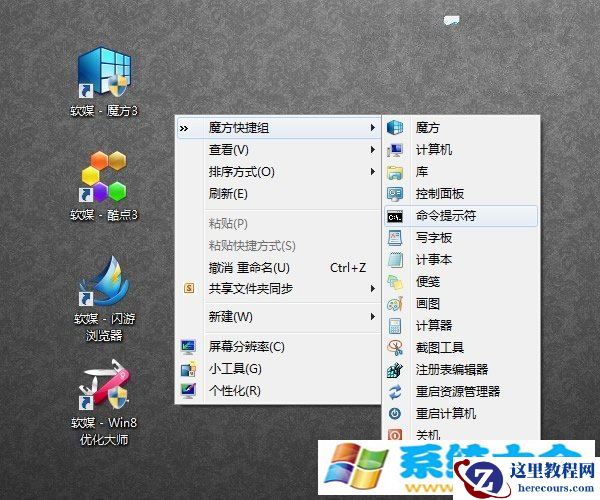The height and width of the screenshot is (500, 600).
Task: Choose 撤消 重命名(U) menu entry
Action: click(279, 267)
